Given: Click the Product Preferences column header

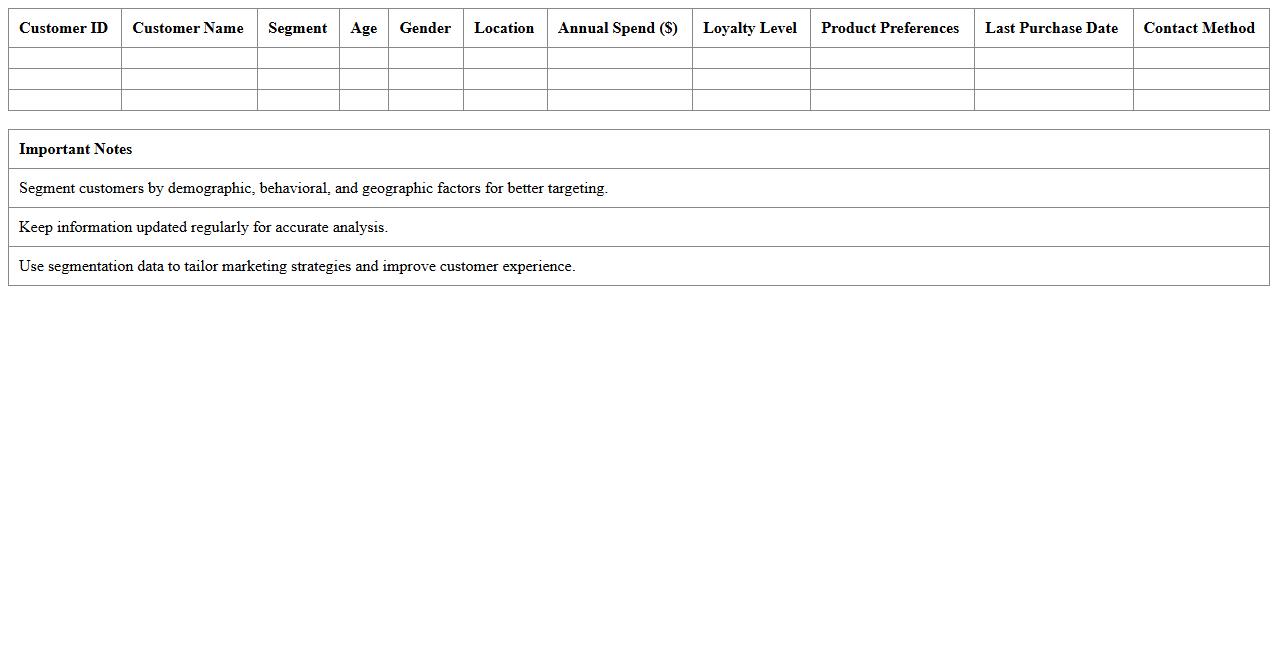Looking at the screenshot, I should 890,28.
